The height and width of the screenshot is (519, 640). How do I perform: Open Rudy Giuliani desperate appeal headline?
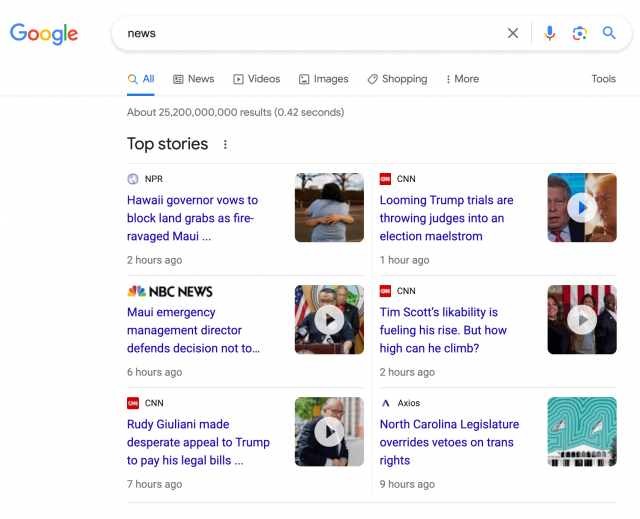click(x=198, y=442)
